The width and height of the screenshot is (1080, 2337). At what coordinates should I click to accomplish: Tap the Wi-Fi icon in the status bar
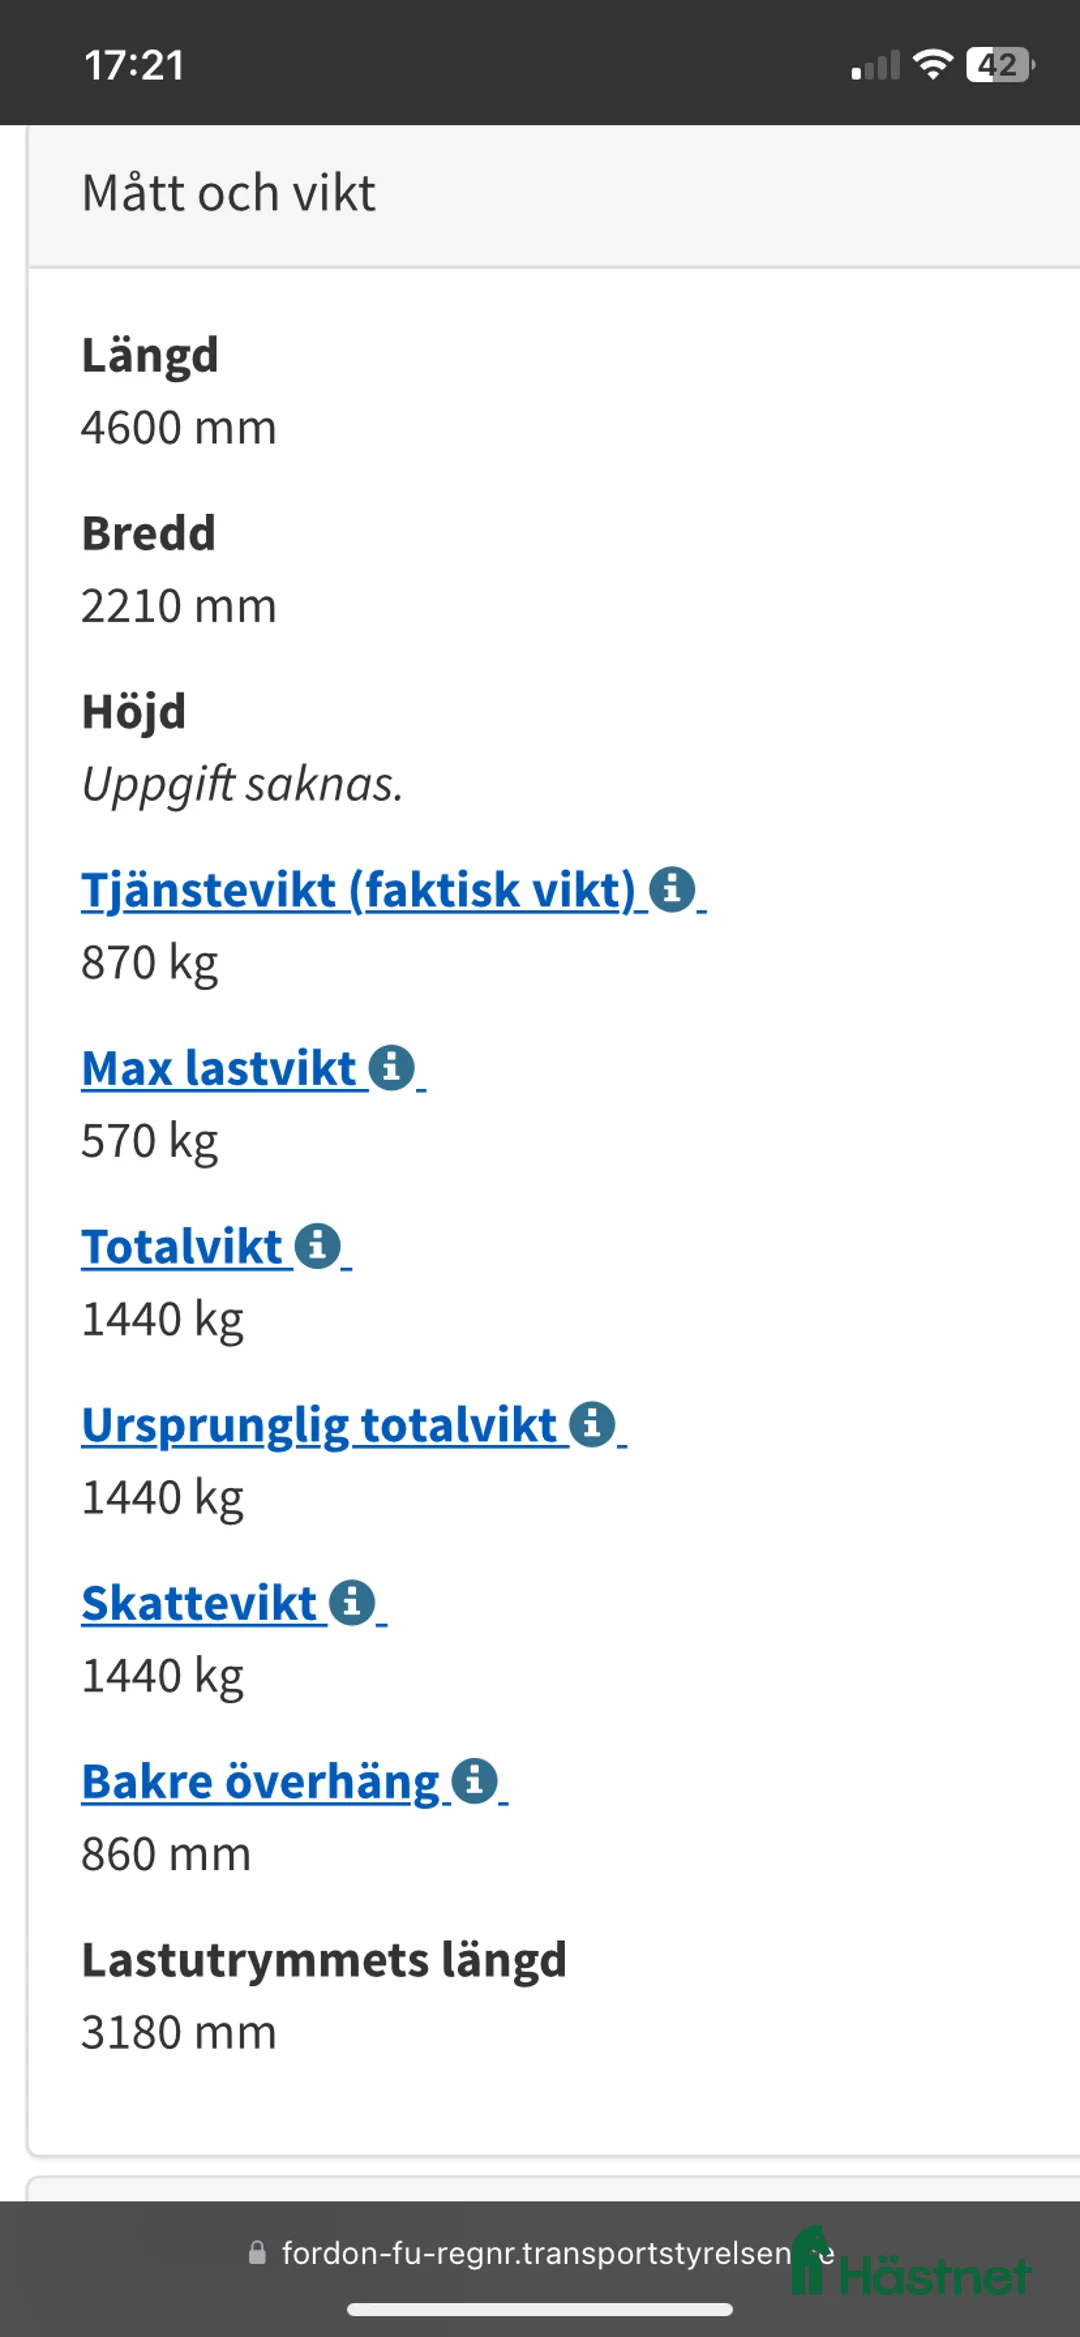934,64
